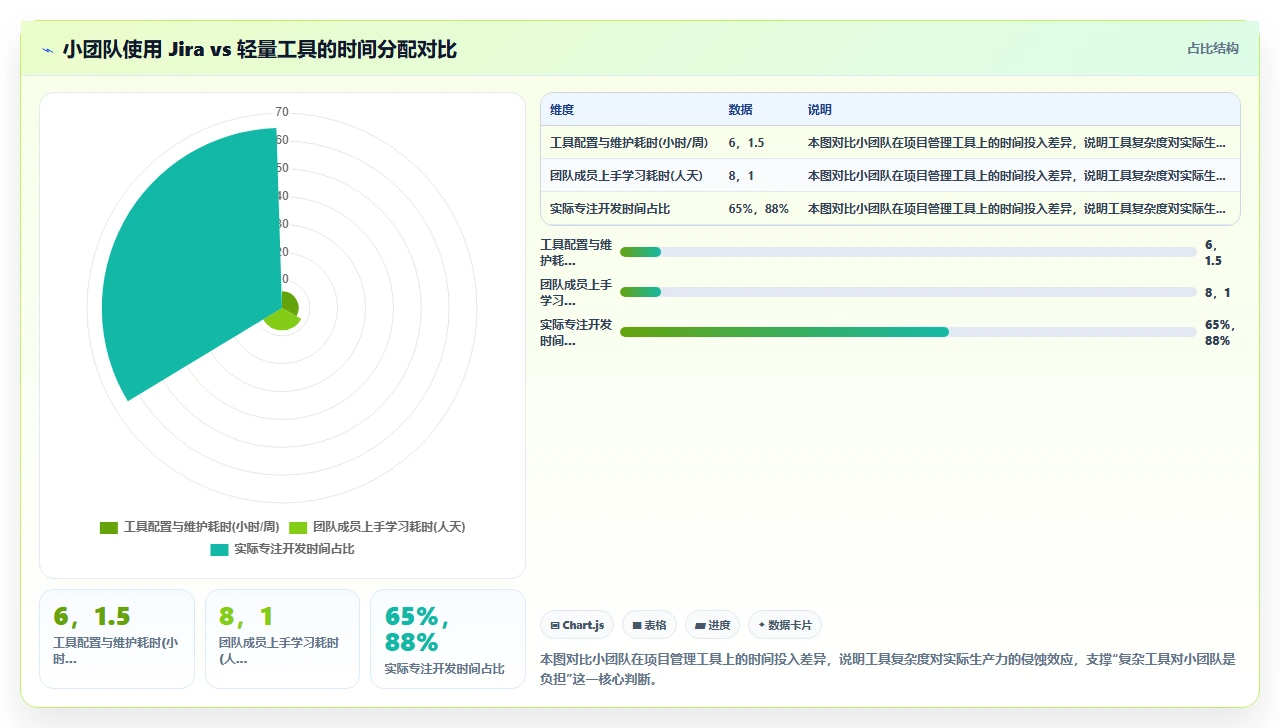Click the chart axis label 70

[282, 112]
